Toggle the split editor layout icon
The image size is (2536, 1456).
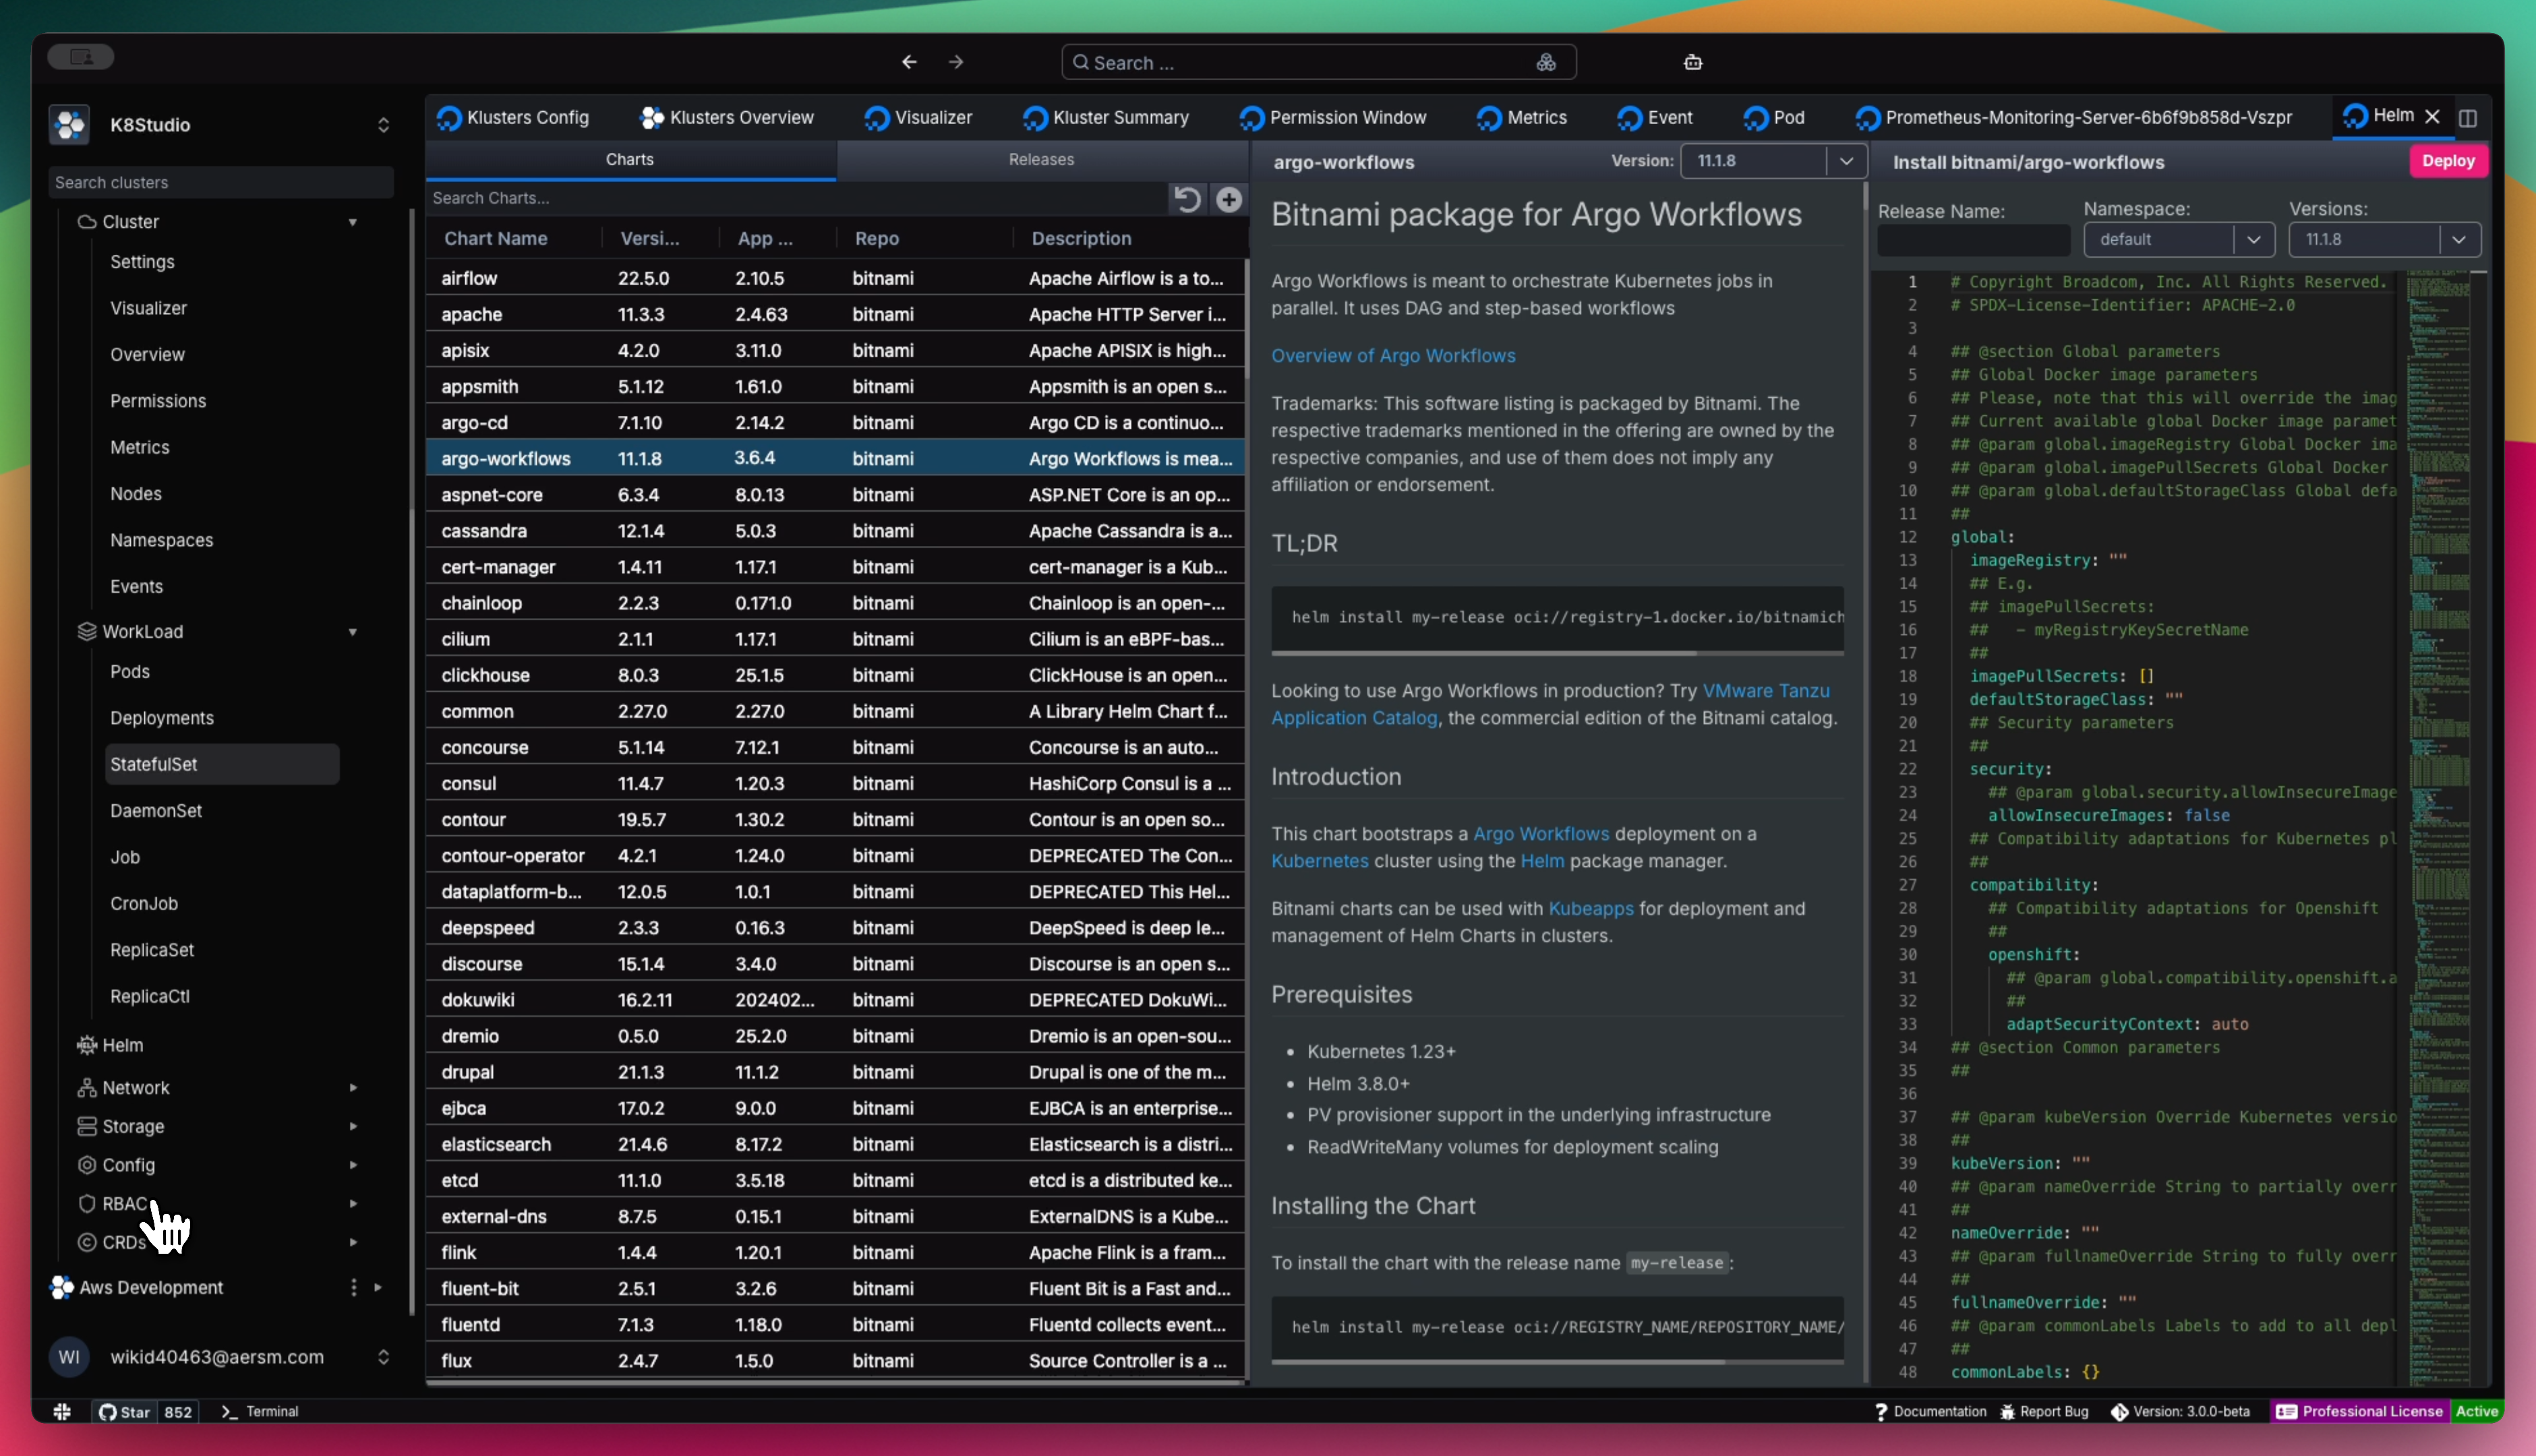click(x=2467, y=118)
